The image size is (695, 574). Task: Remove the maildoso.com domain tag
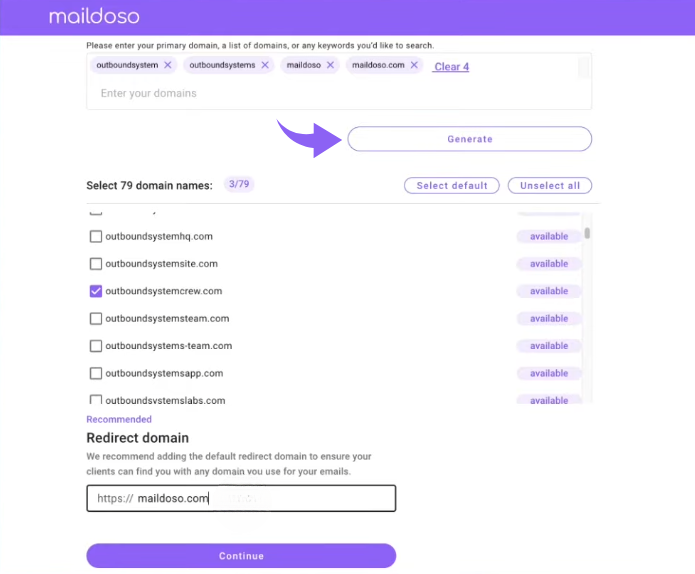point(416,65)
